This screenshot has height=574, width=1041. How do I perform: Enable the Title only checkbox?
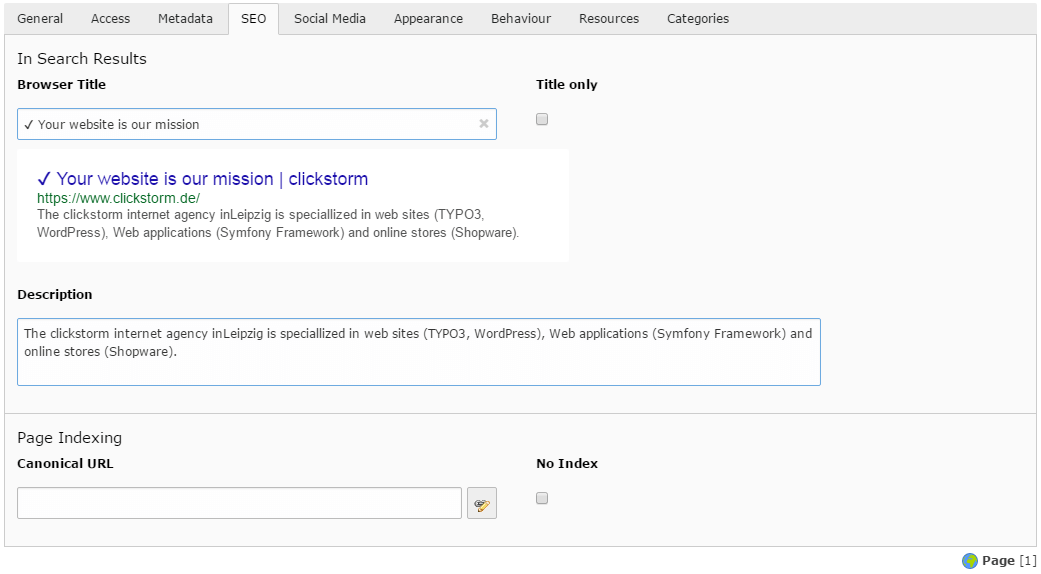(542, 120)
